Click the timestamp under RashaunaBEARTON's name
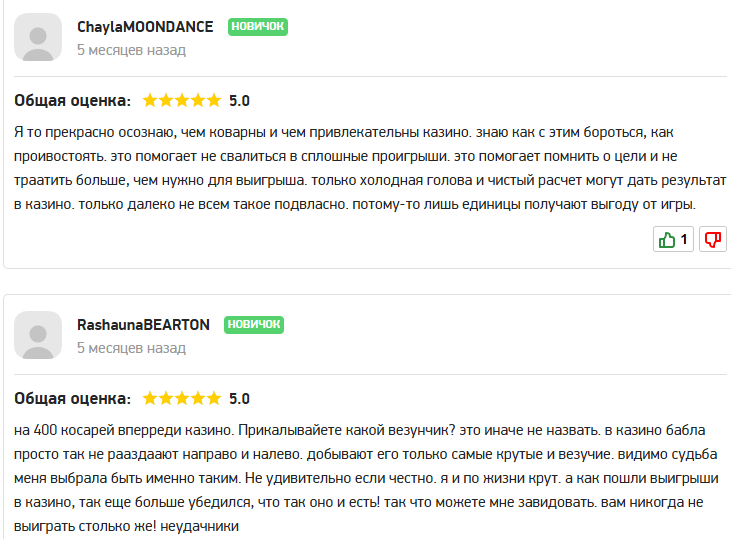731x539 pixels. click(131, 349)
